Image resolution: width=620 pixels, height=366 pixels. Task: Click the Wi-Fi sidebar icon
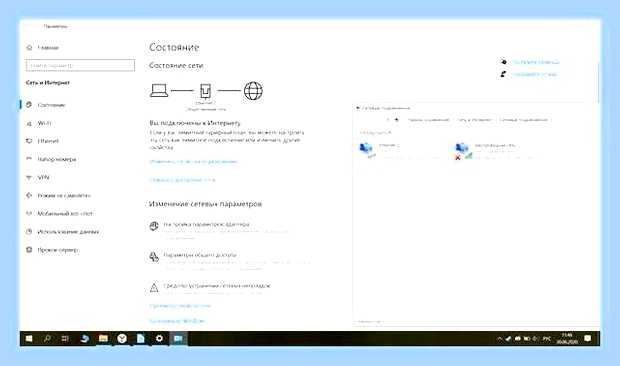pos(29,124)
